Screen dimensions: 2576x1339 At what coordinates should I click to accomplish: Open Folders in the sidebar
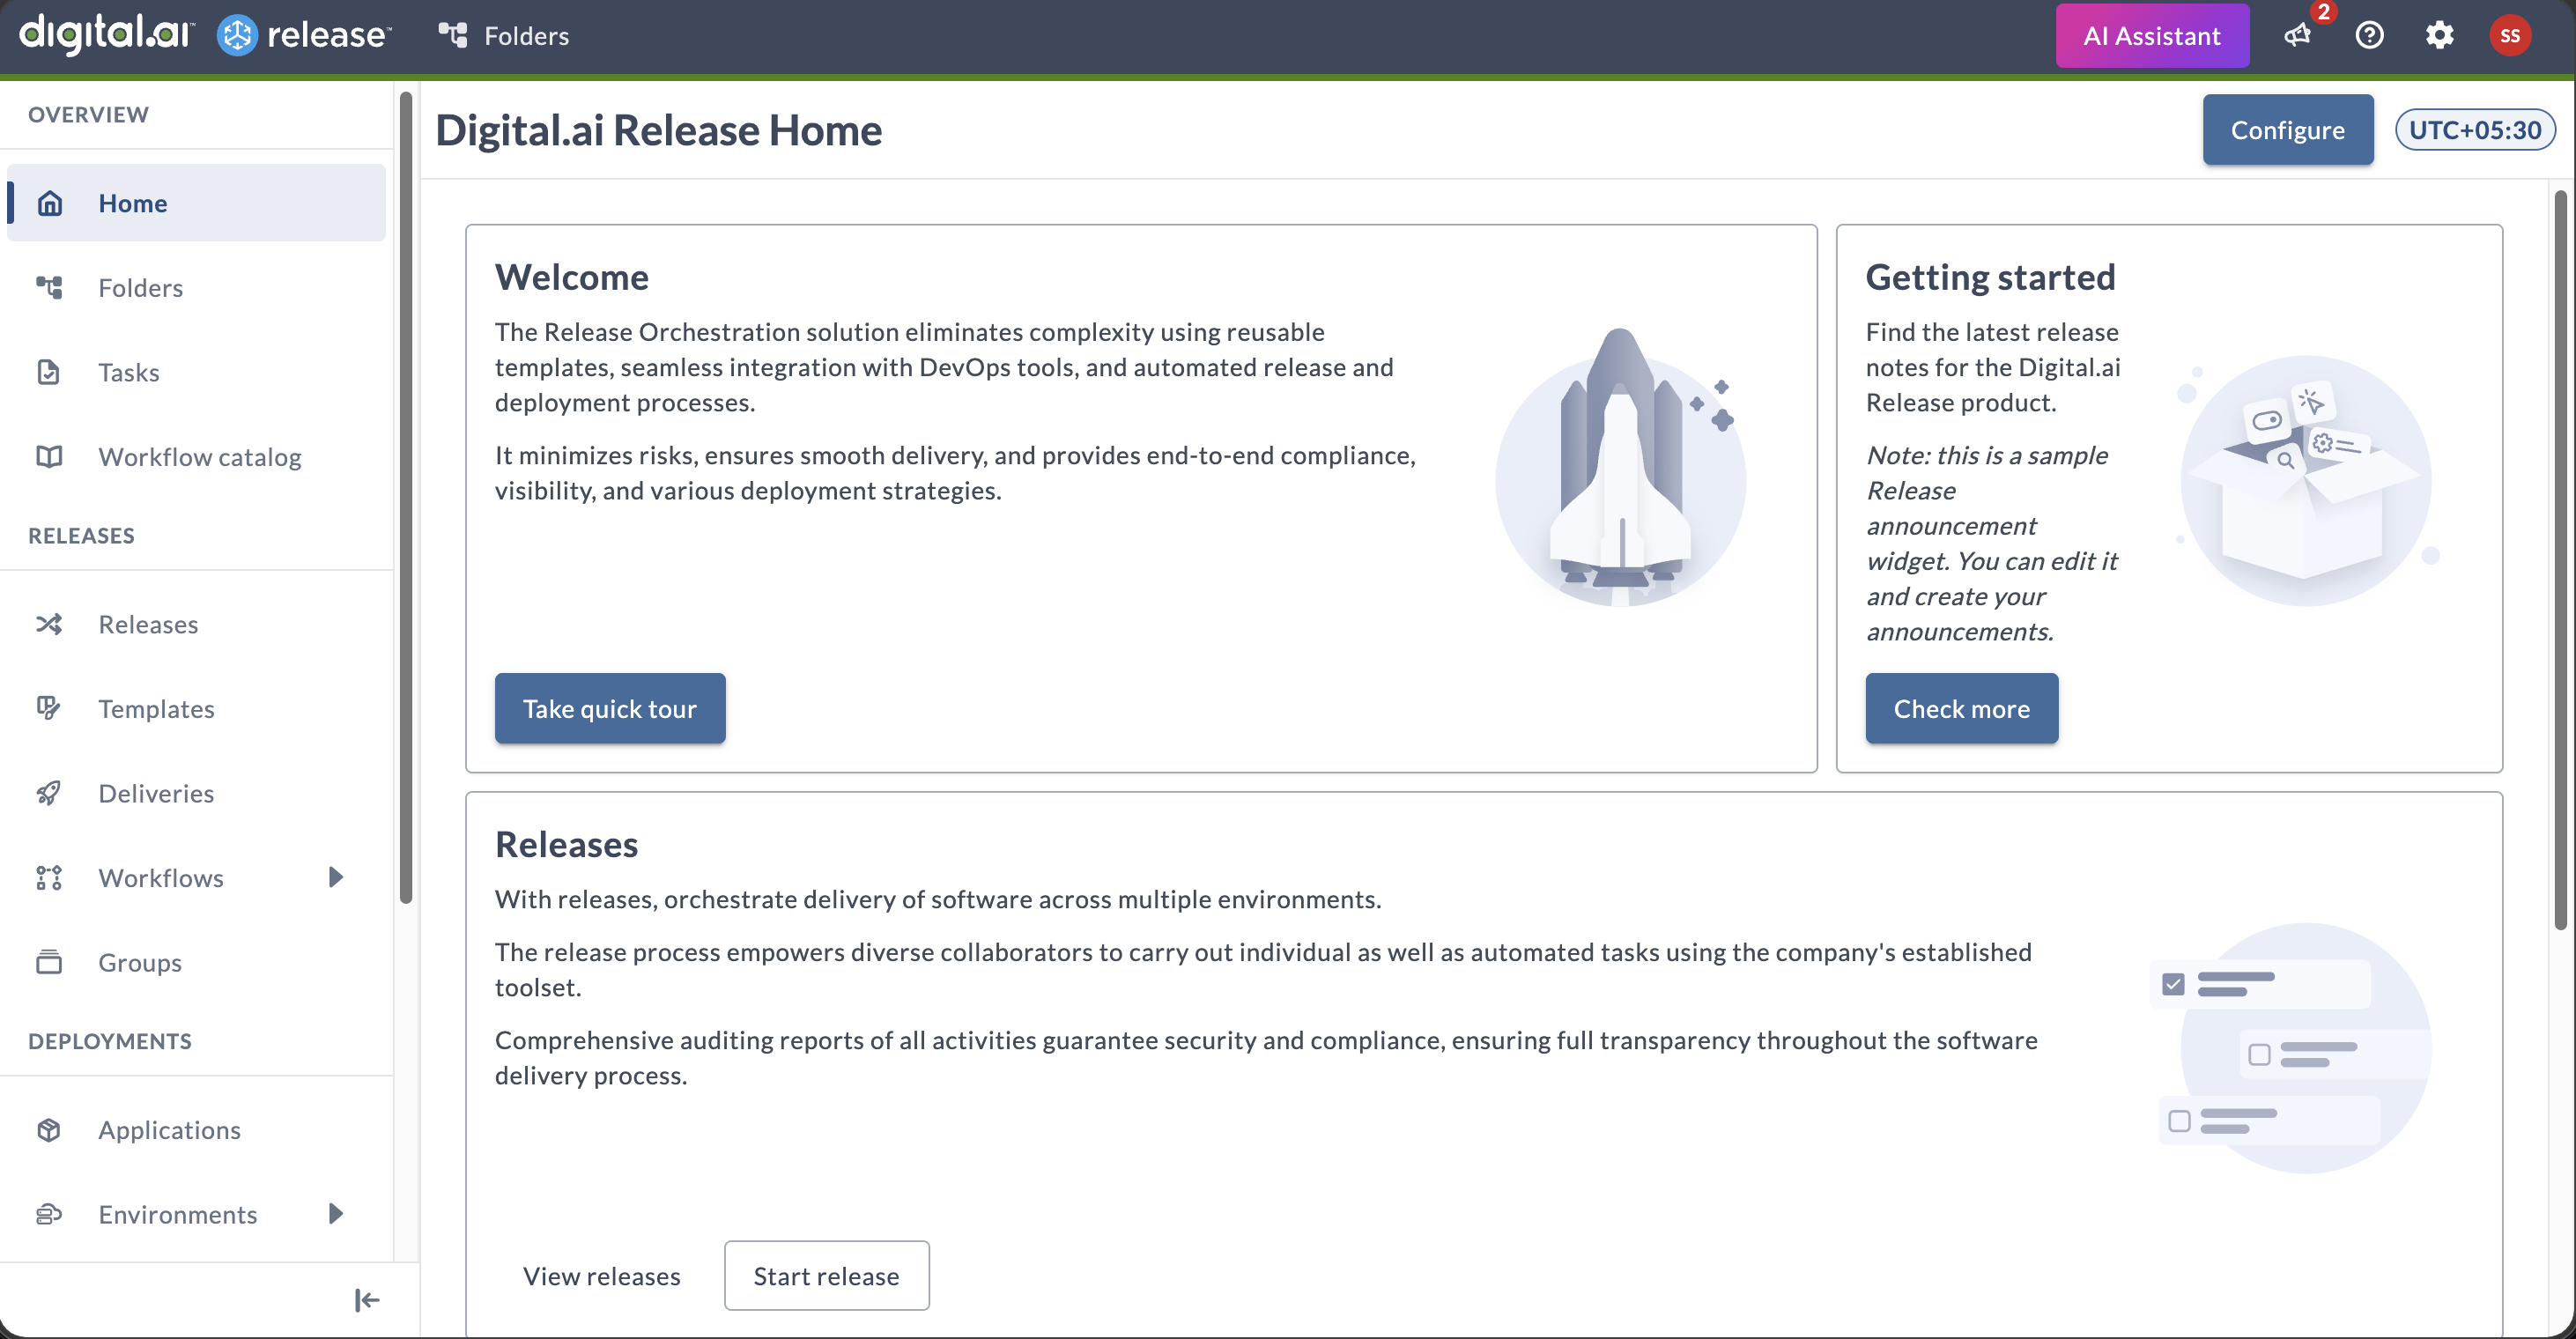(x=196, y=287)
